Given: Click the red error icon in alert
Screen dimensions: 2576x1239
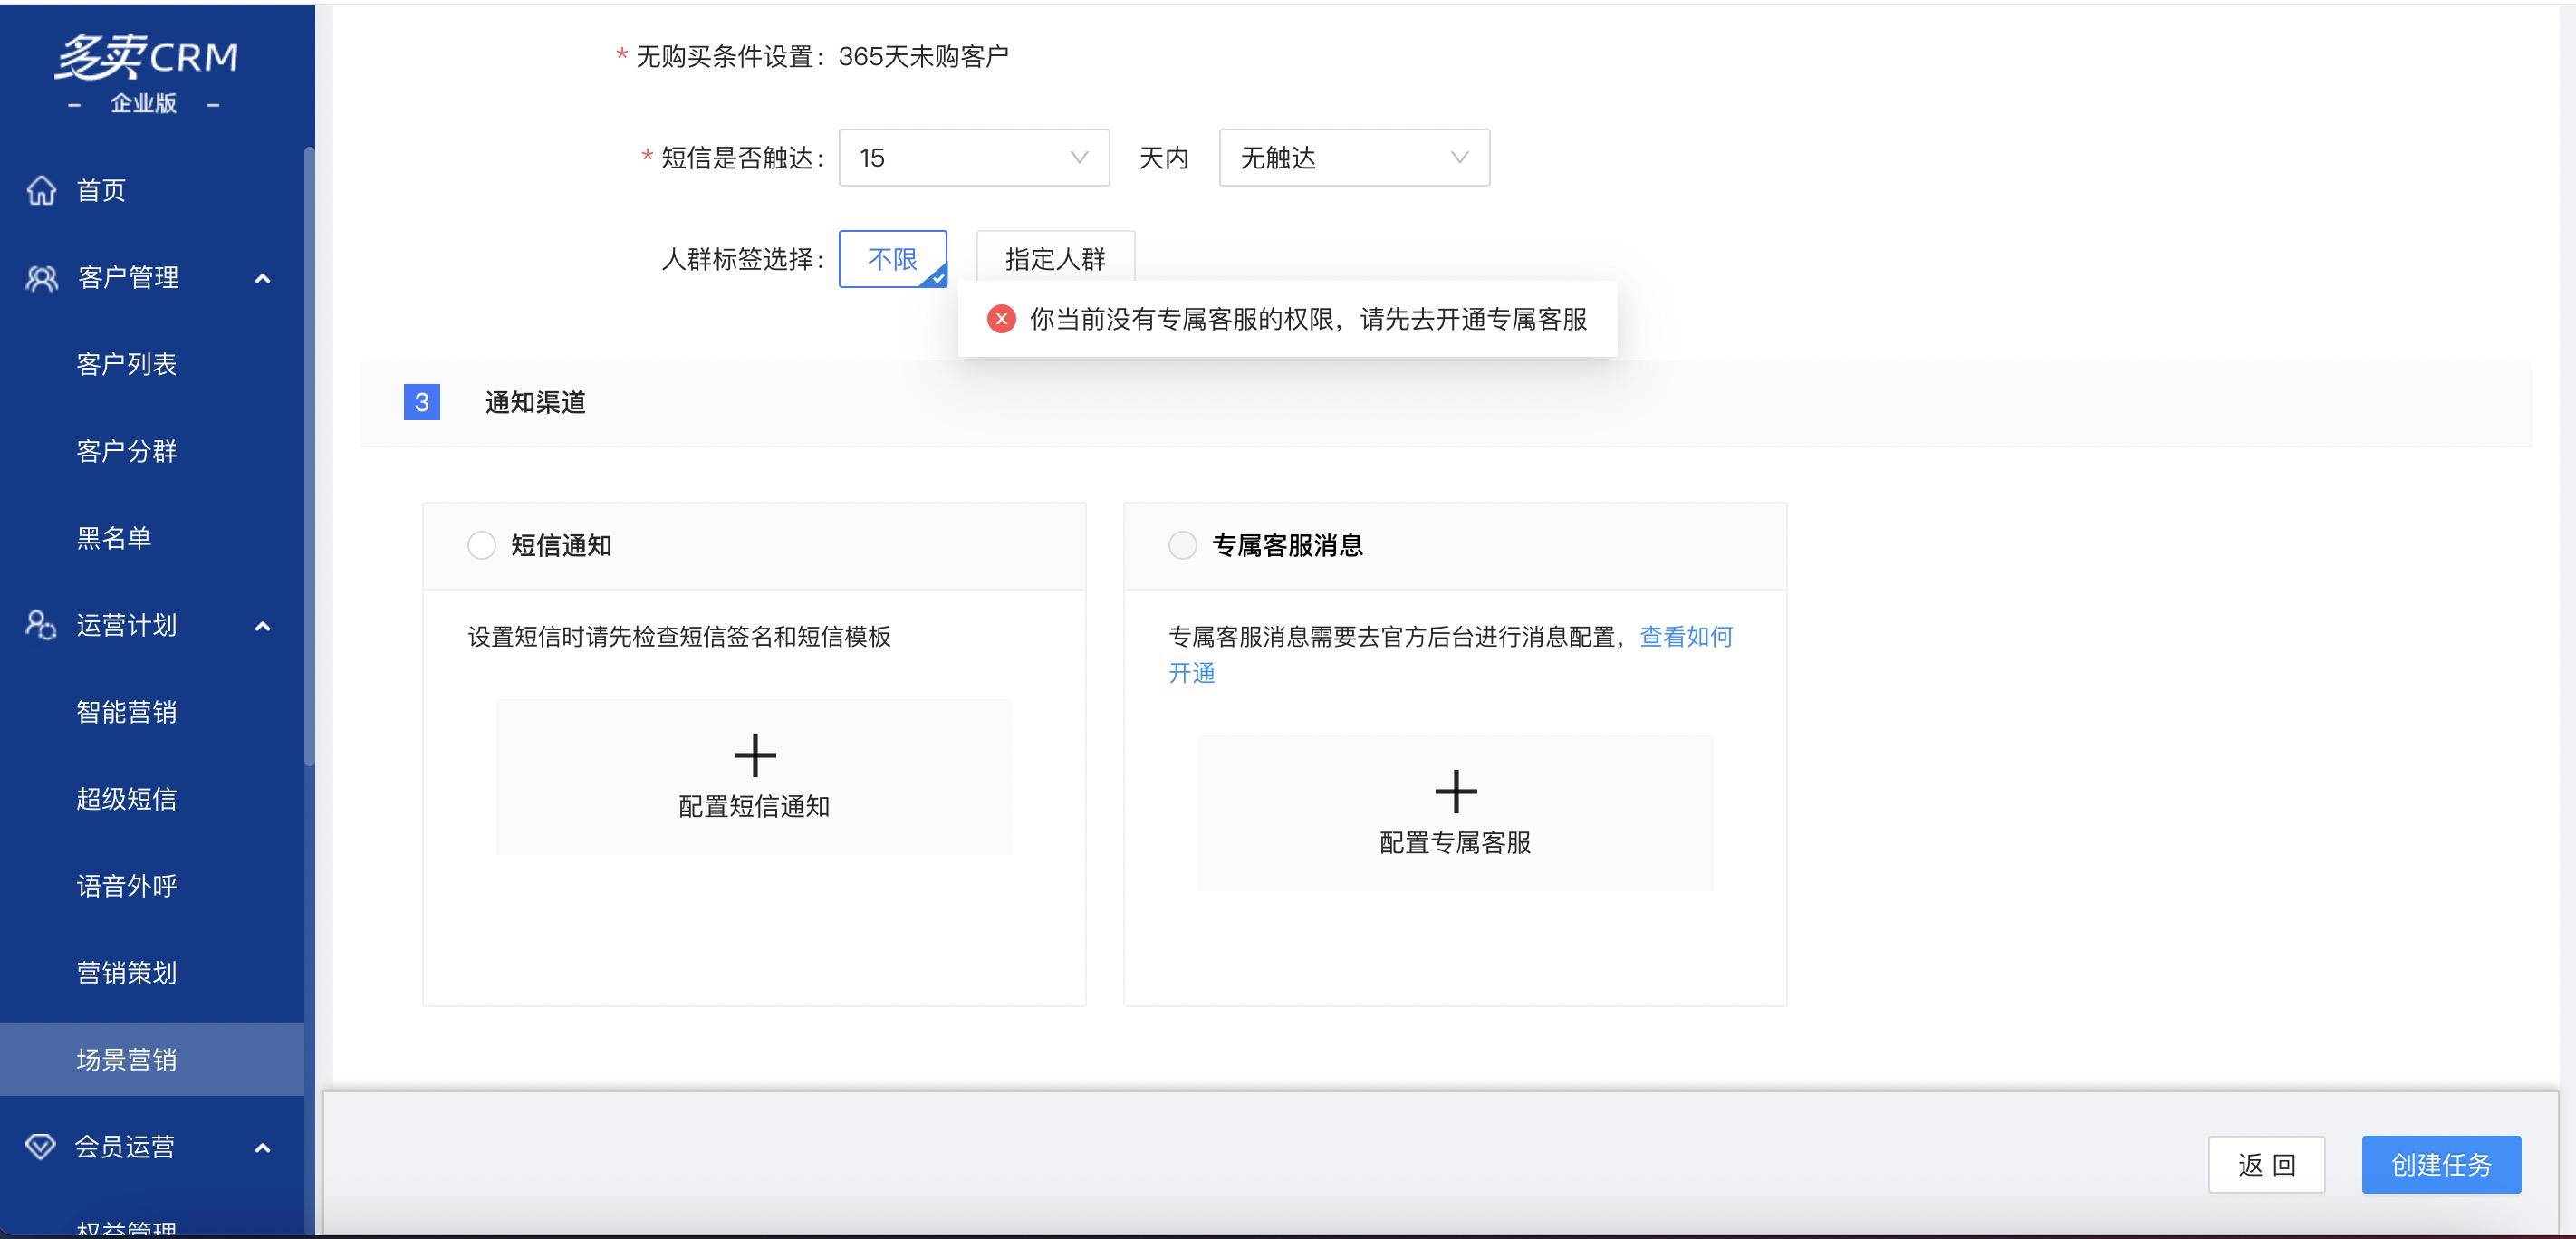Looking at the screenshot, I should click(x=1001, y=319).
